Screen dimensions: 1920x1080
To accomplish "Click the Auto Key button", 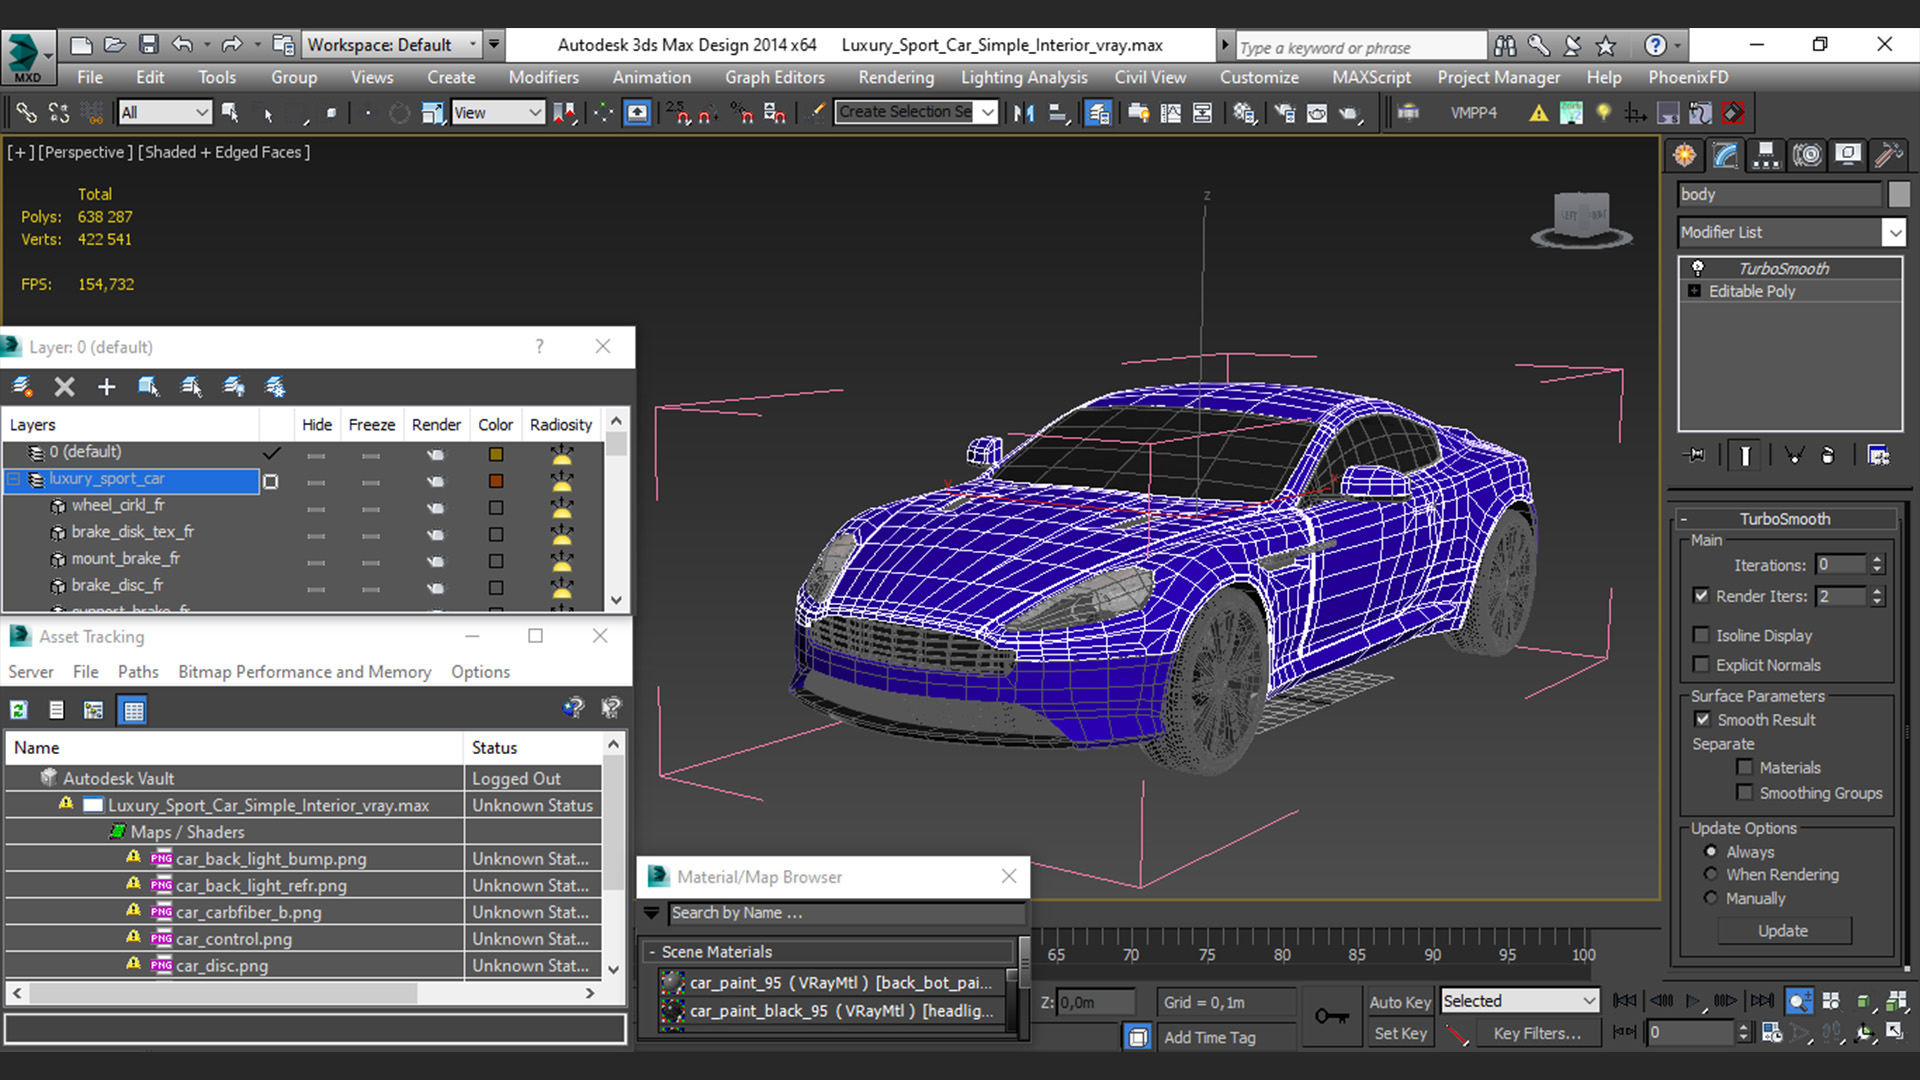I will point(1399,1002).
